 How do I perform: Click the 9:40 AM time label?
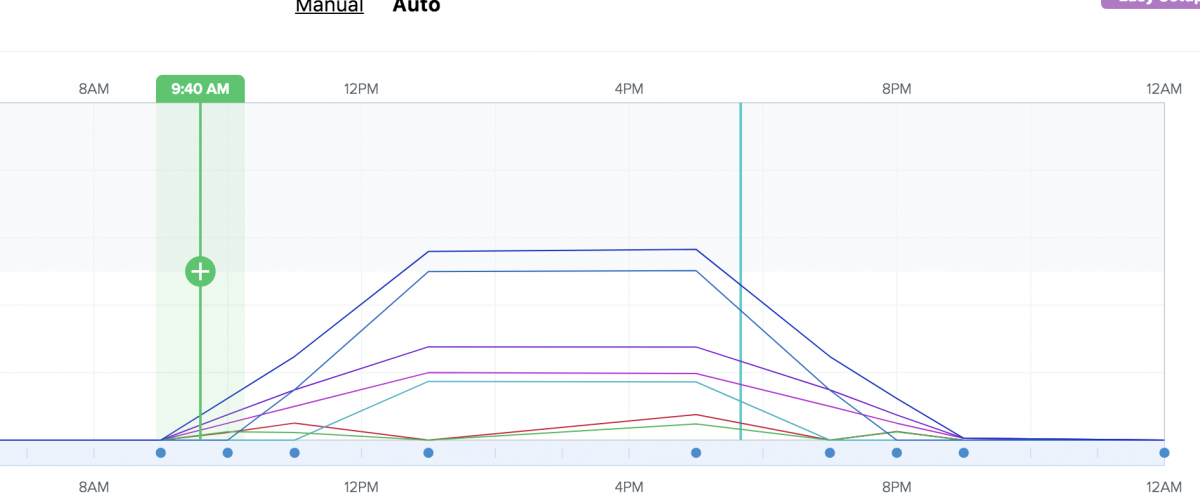[200, 89]
